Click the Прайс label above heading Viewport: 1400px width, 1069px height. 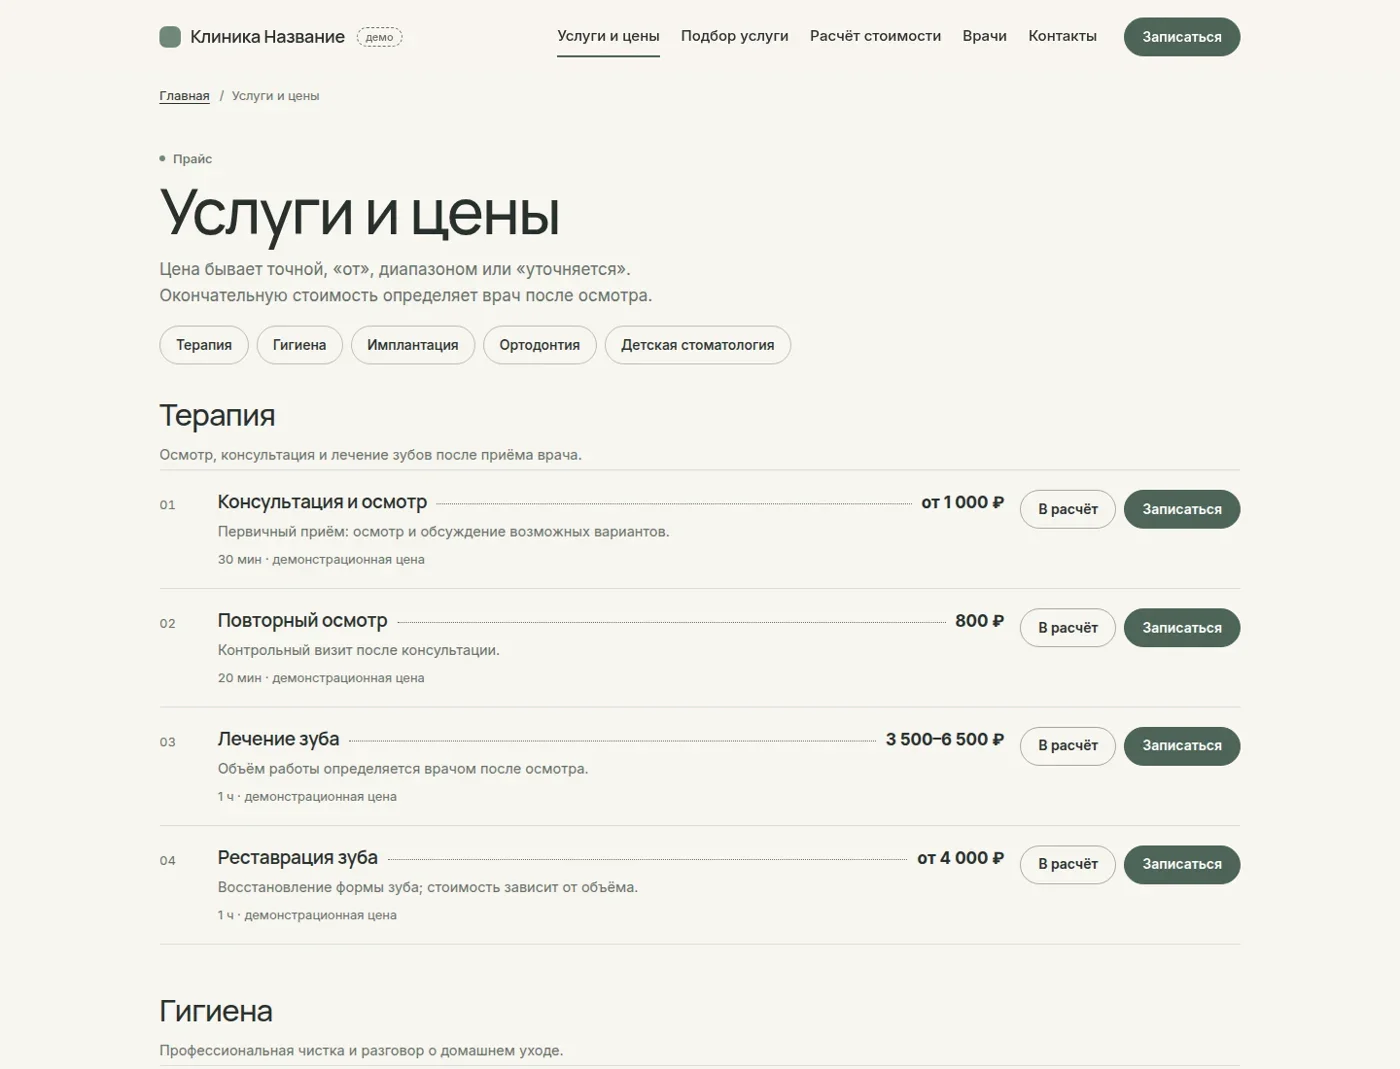pyautogui.click(x=192, y=159)
